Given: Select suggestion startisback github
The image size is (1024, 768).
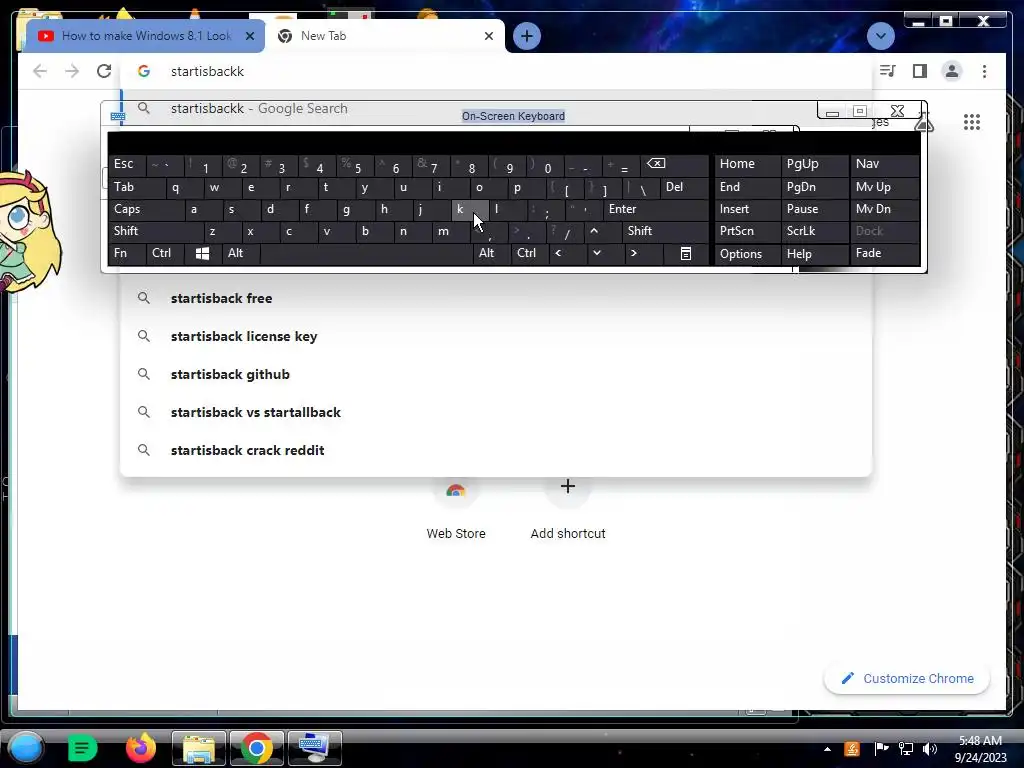Looking at the screenshot, I should (x=496, y=374).
